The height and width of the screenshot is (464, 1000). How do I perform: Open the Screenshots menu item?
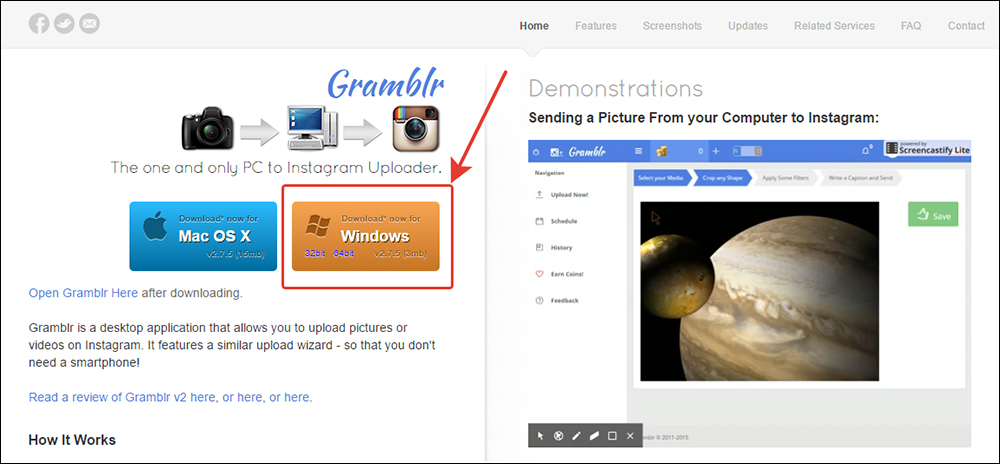[672, 26]
